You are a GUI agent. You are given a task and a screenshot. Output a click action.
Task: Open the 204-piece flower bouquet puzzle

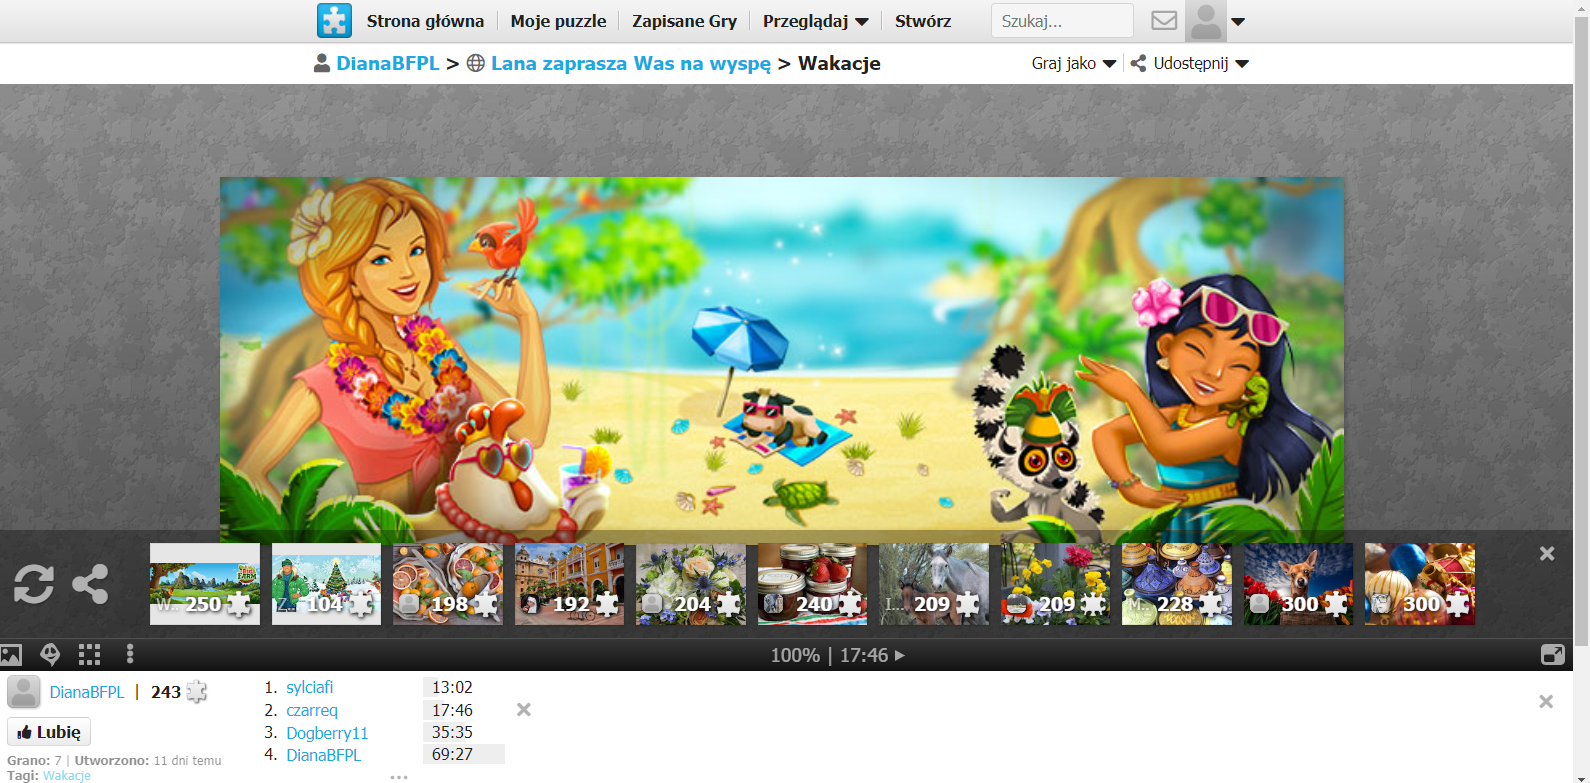pos(691,584)
